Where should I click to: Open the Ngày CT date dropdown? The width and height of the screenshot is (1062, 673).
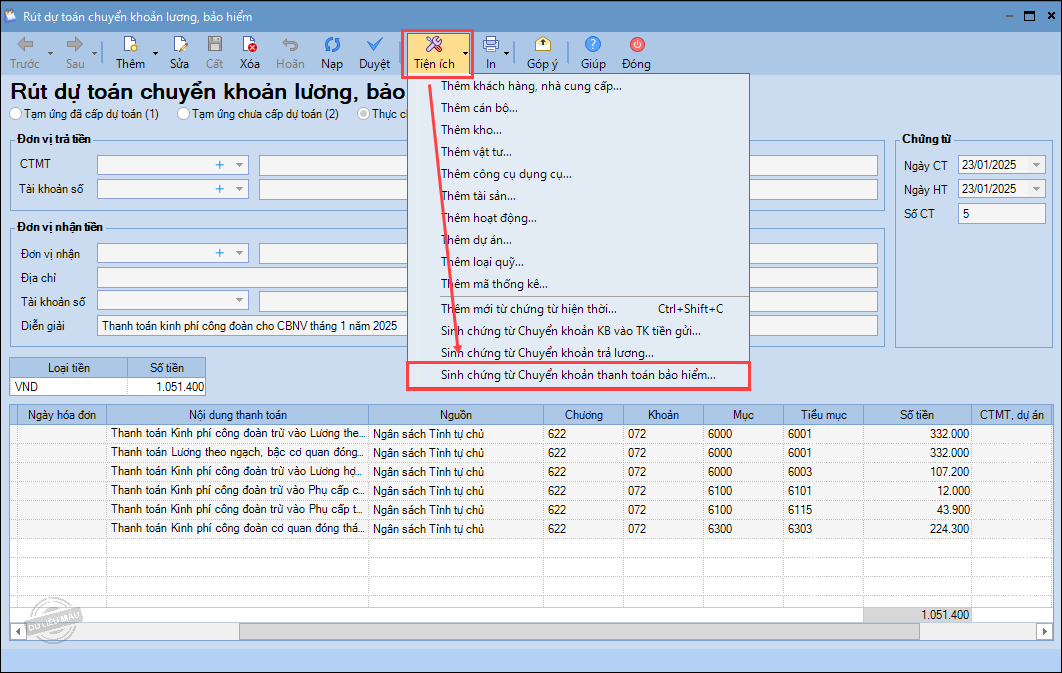pyautogui.click(x=1036, y=165)
